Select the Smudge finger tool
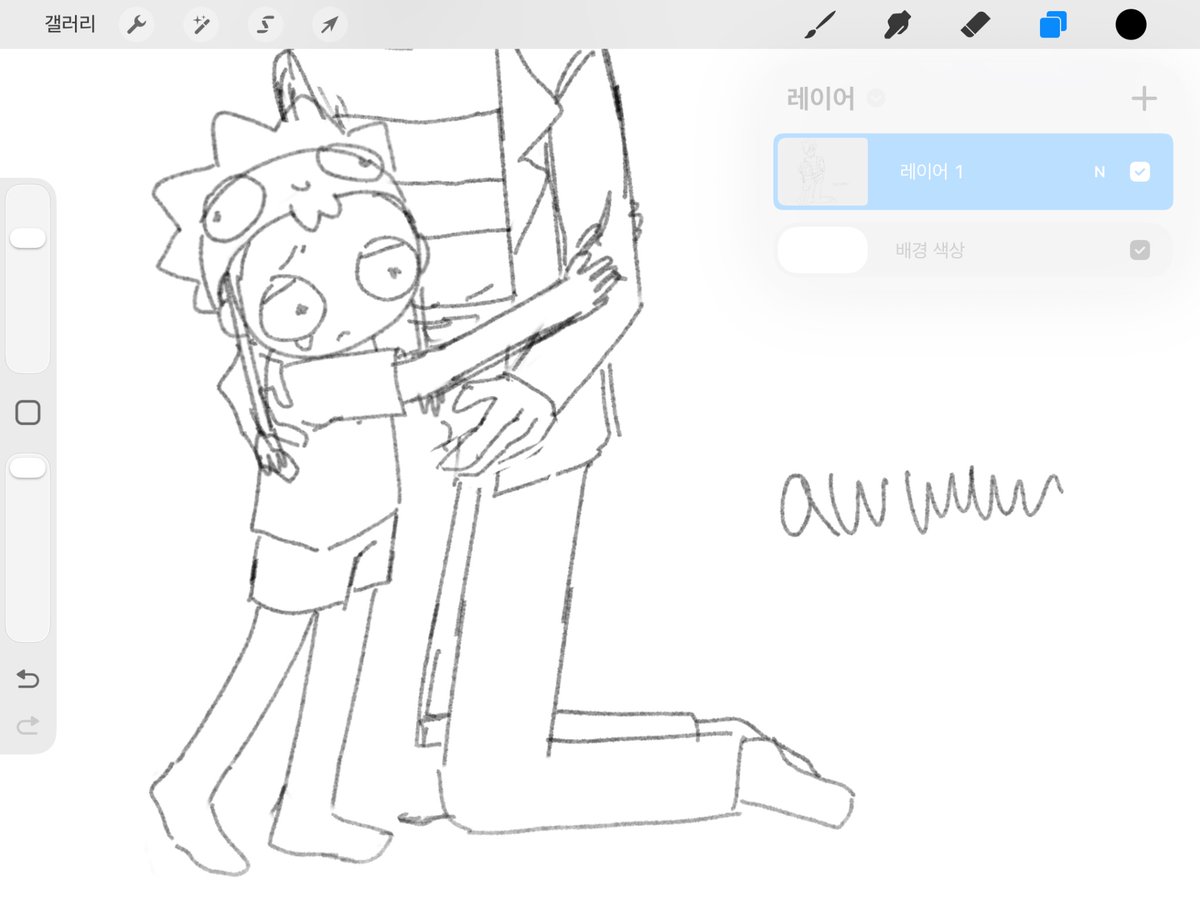Viewport: 1200px width, 900px height. (x=897, y=25)
